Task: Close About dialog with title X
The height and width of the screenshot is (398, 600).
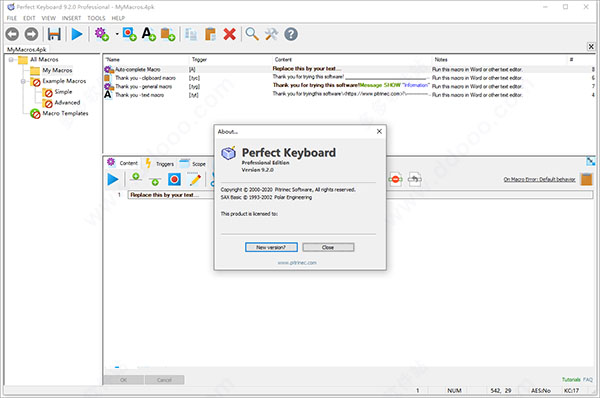Action: point(379,131)
